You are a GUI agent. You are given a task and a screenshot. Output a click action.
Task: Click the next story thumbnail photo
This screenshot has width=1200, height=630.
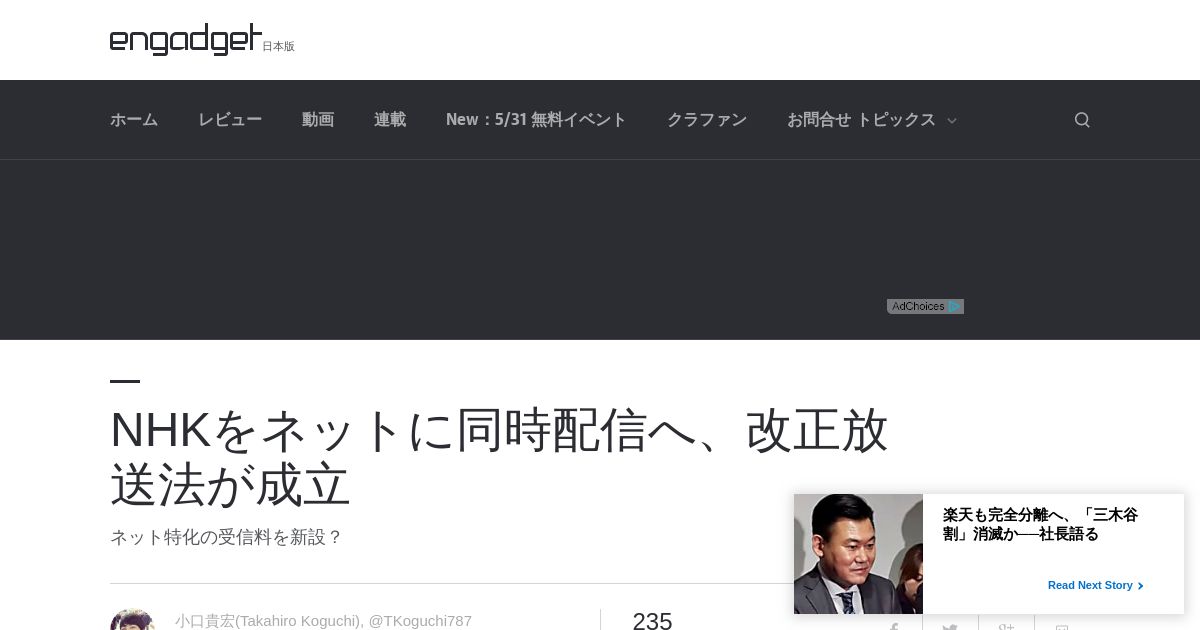click(858, 554)
